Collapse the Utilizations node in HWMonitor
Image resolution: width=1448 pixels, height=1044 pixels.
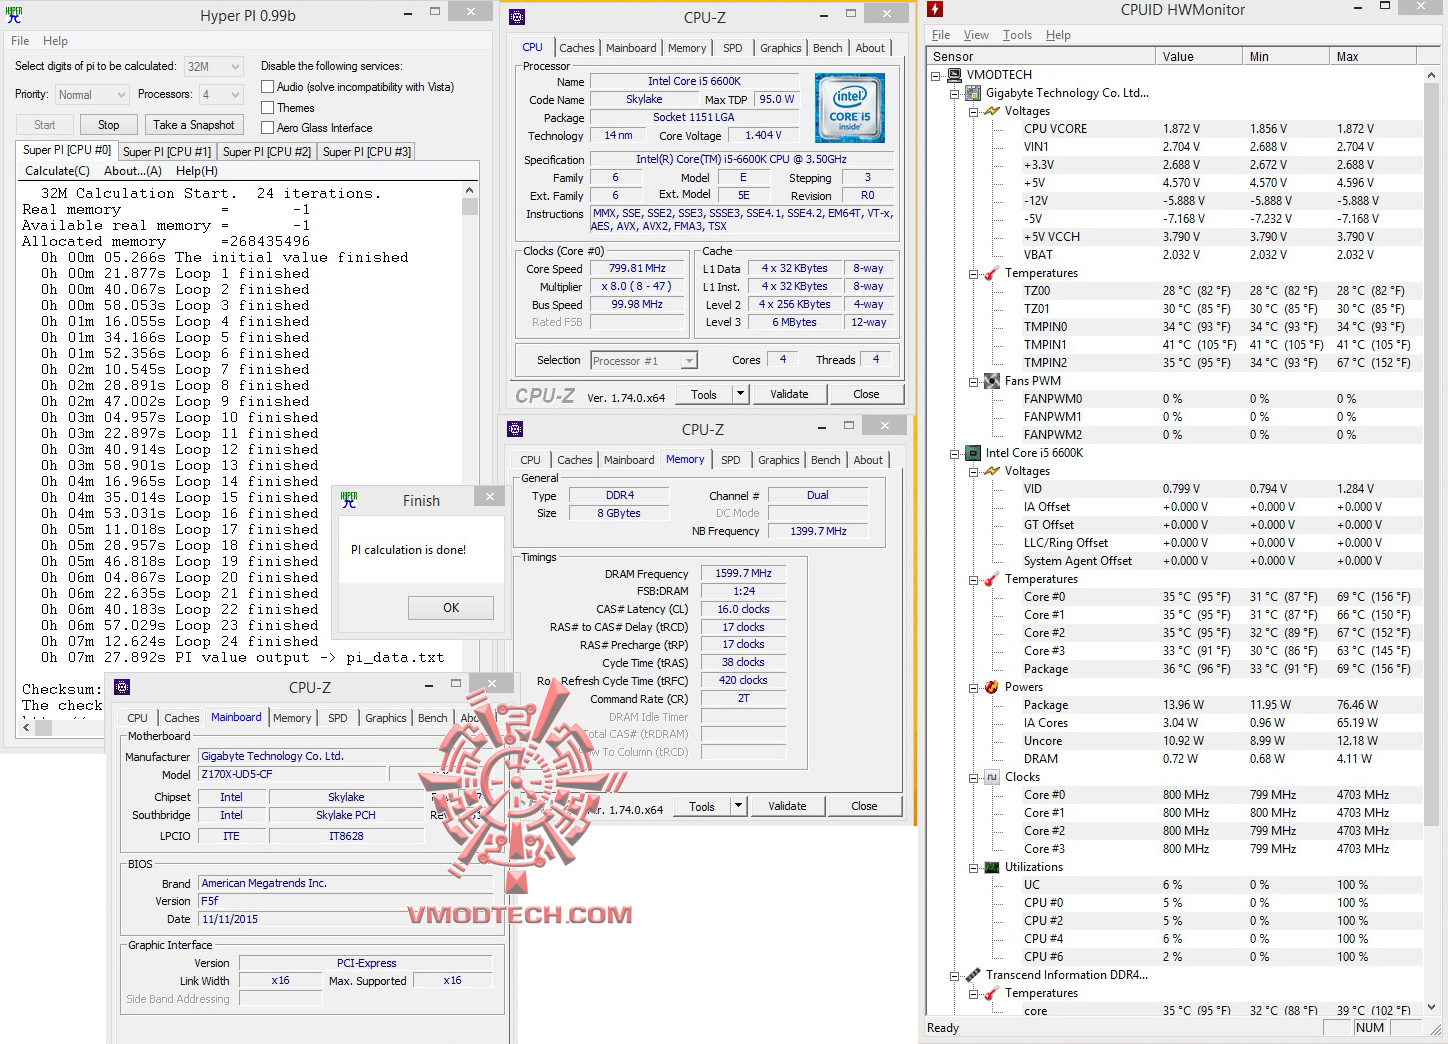(973, 868)
